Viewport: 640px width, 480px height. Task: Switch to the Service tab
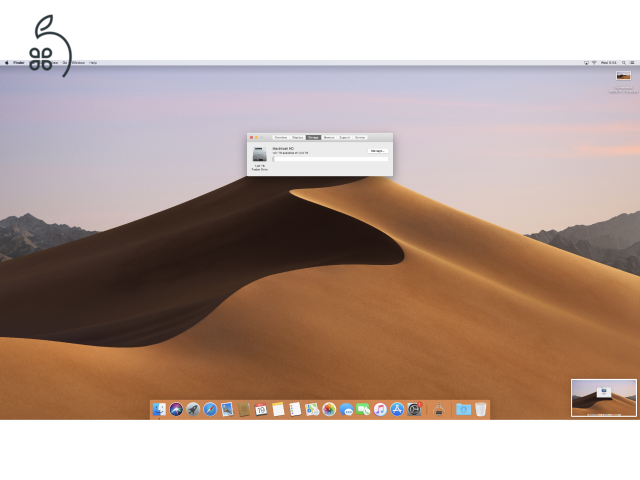click(360, 138)
